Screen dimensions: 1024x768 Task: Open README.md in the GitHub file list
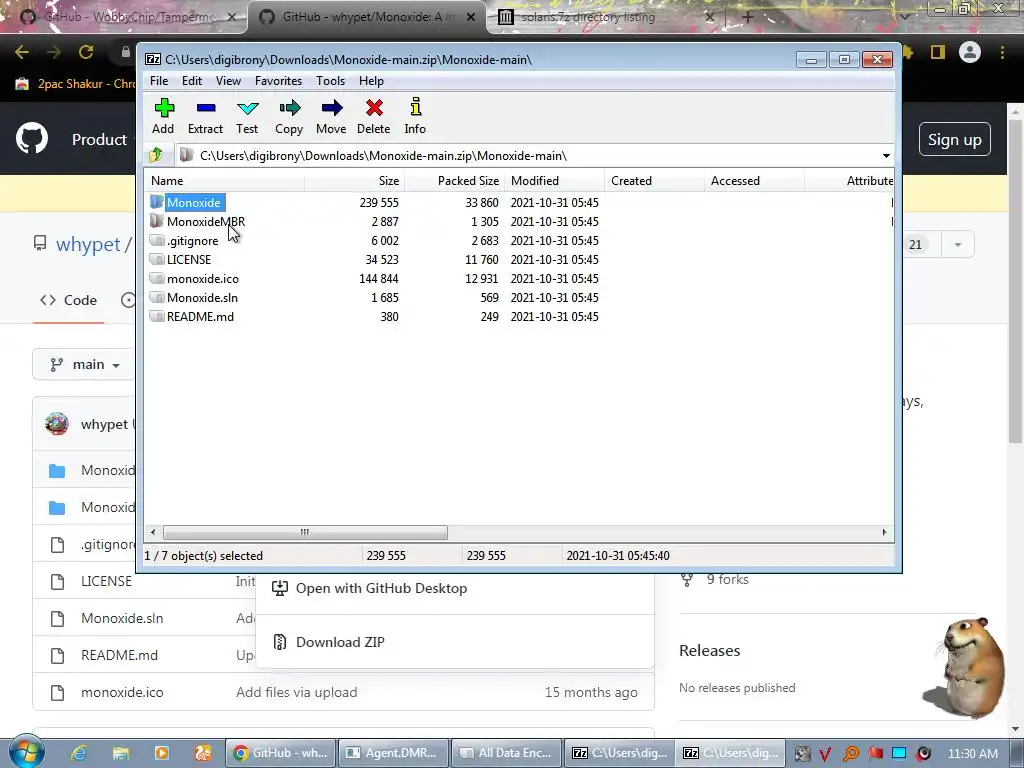(x=120, y=655)
